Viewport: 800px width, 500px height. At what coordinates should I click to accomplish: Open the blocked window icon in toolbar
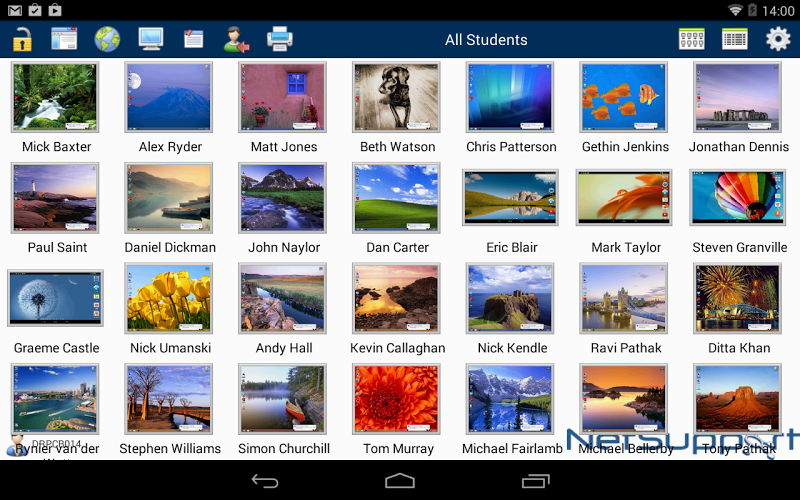click(x=64, y=40)
